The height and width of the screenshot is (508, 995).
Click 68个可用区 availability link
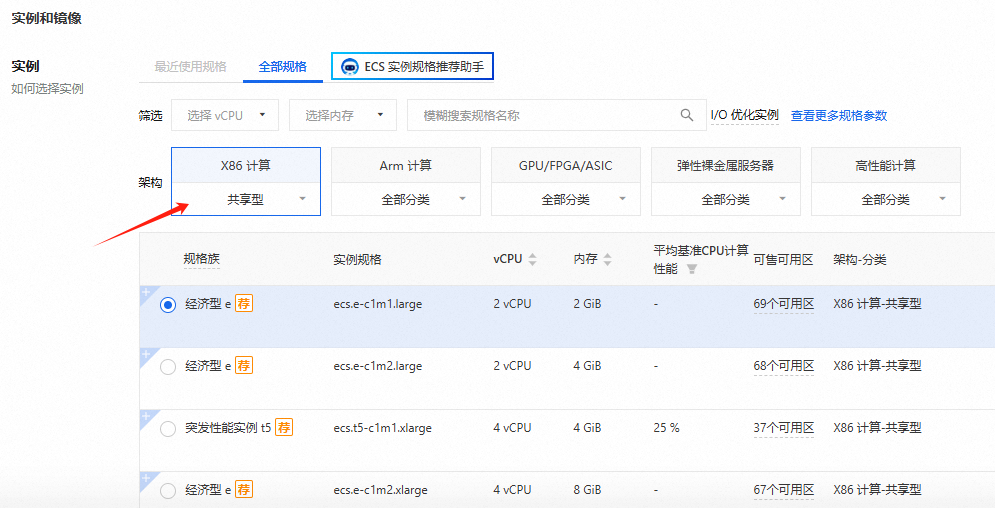click(x=784, y=365)
